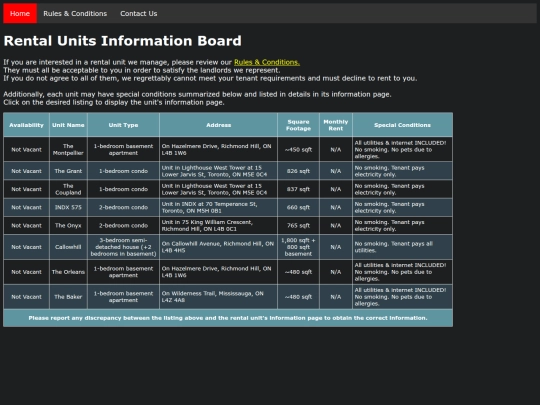540x405 pixels.
Task: Open The Grant unit listing
Action: click(x=68, y=171)
